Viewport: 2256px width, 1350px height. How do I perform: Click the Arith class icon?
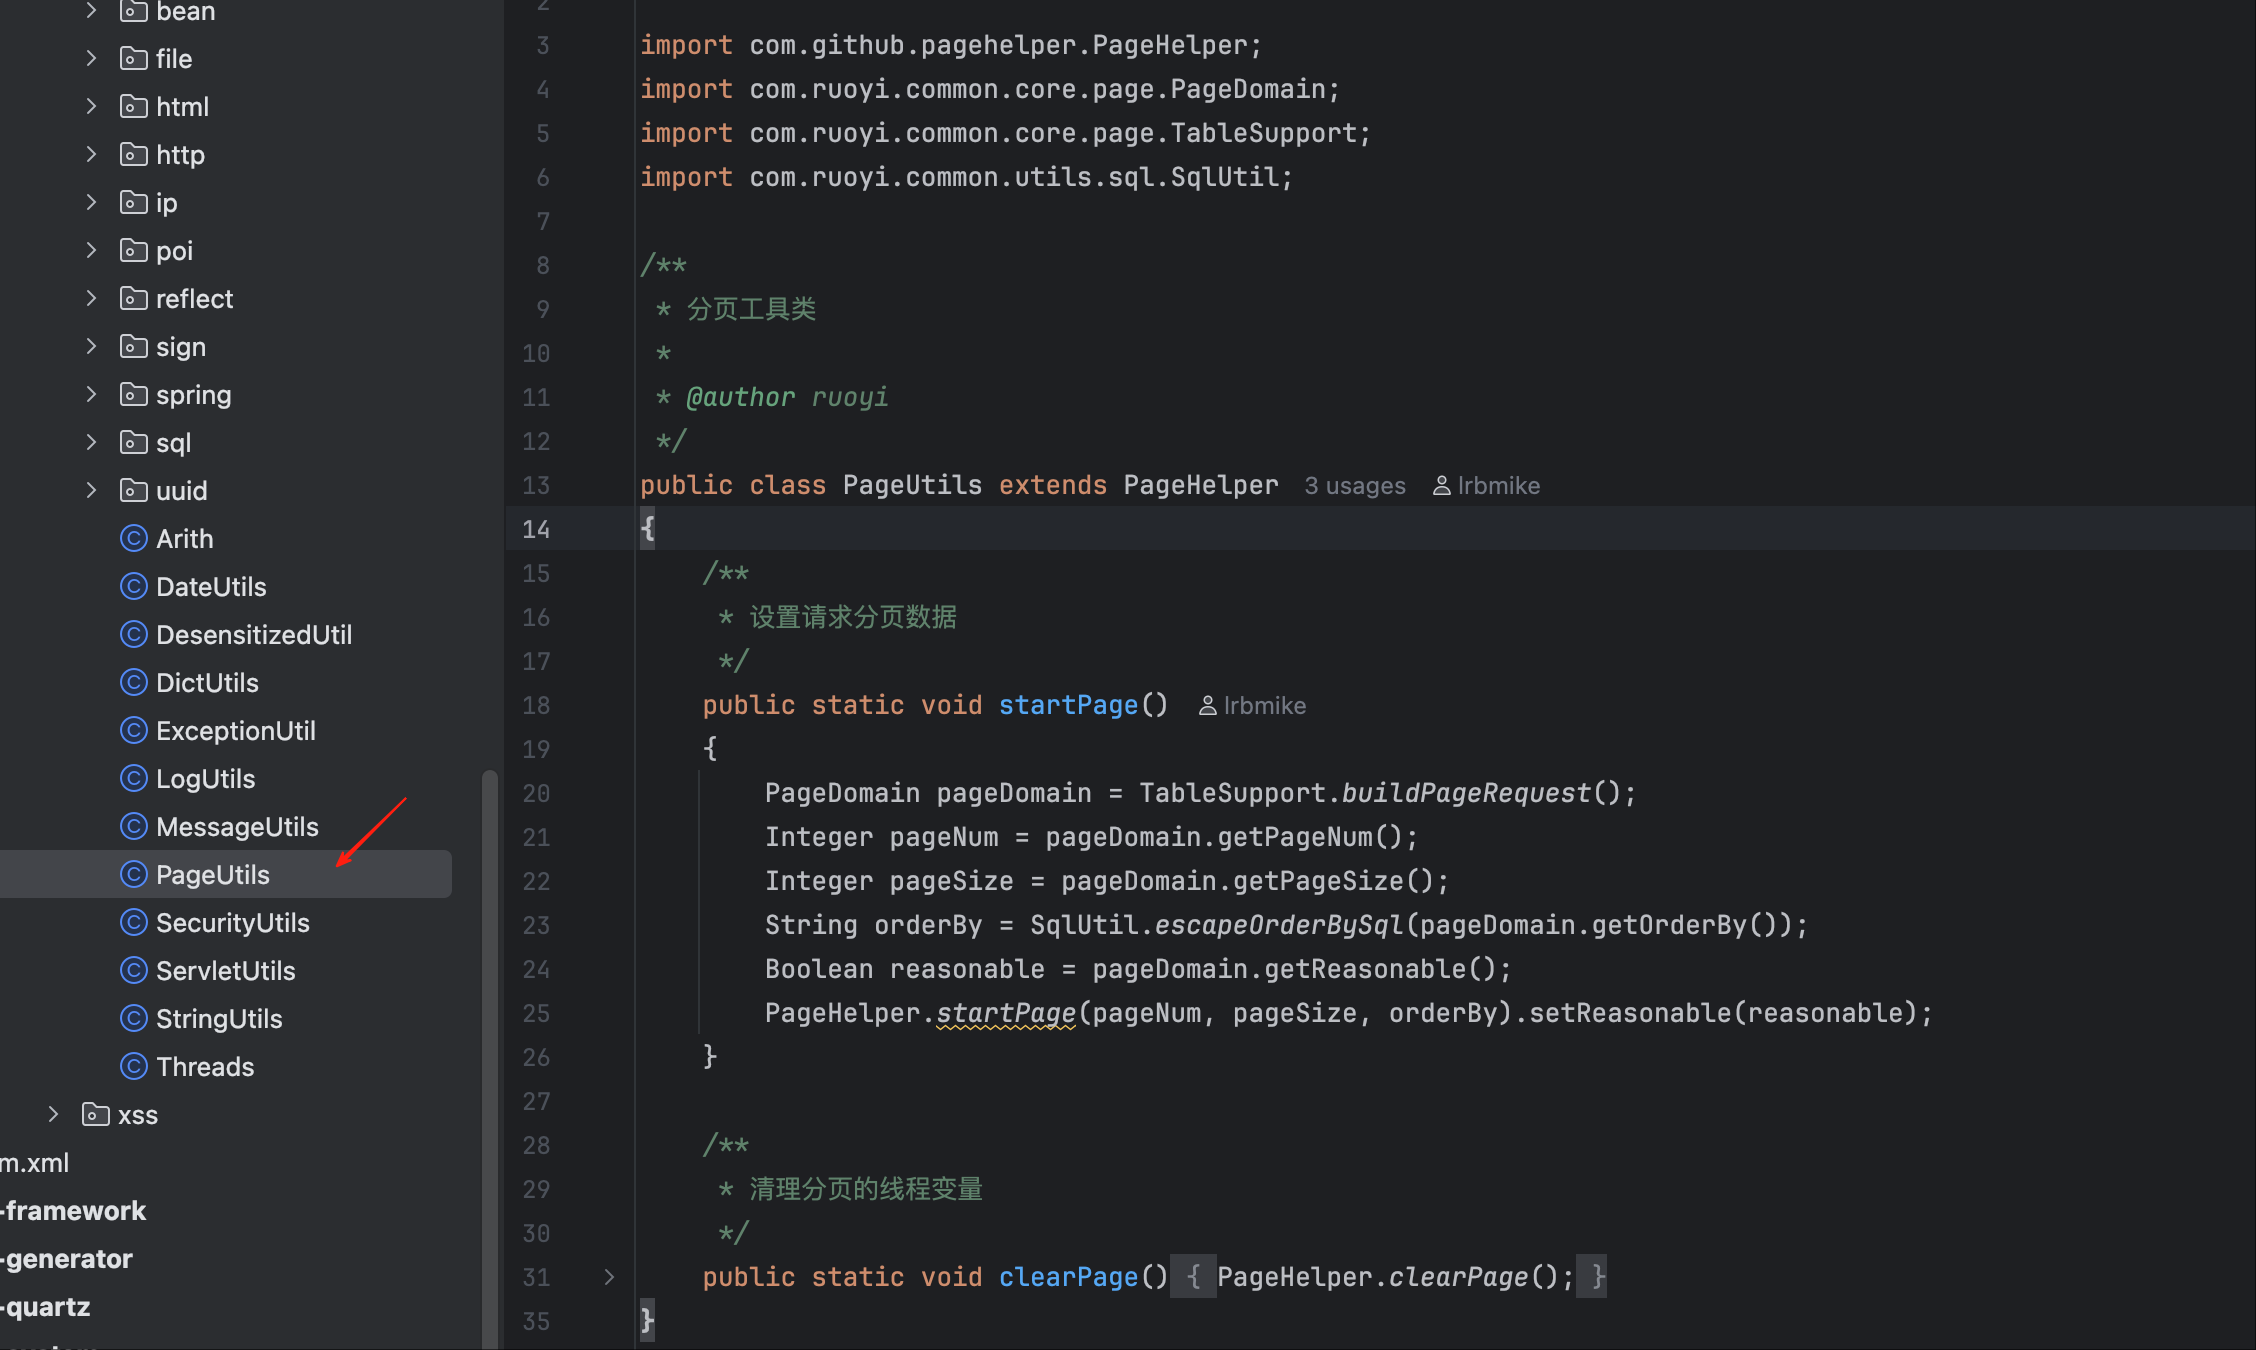coord(133,539)
